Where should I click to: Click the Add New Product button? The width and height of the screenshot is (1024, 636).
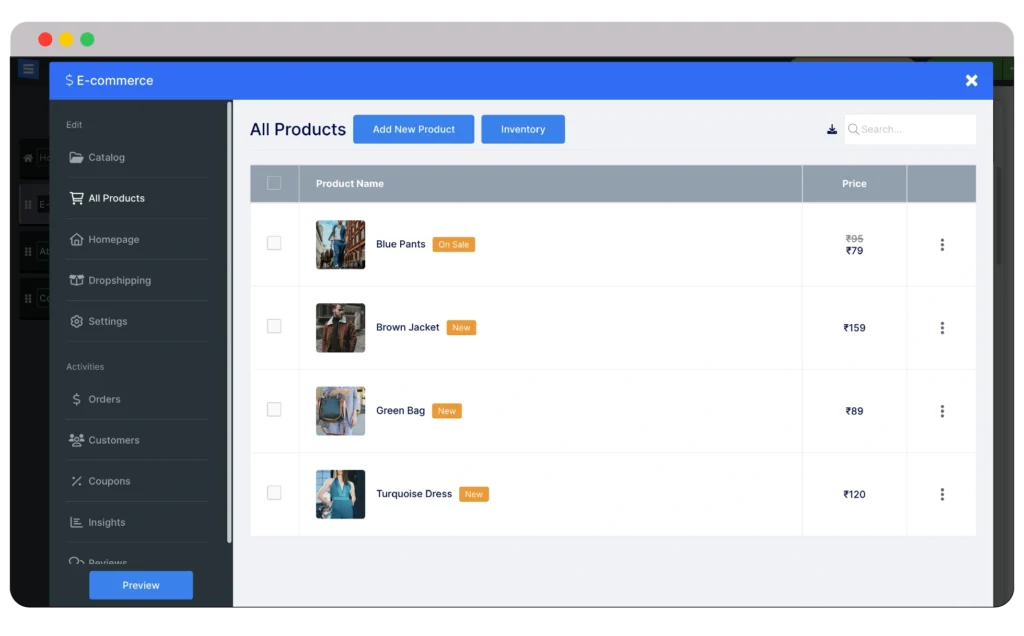coord(413,129)
